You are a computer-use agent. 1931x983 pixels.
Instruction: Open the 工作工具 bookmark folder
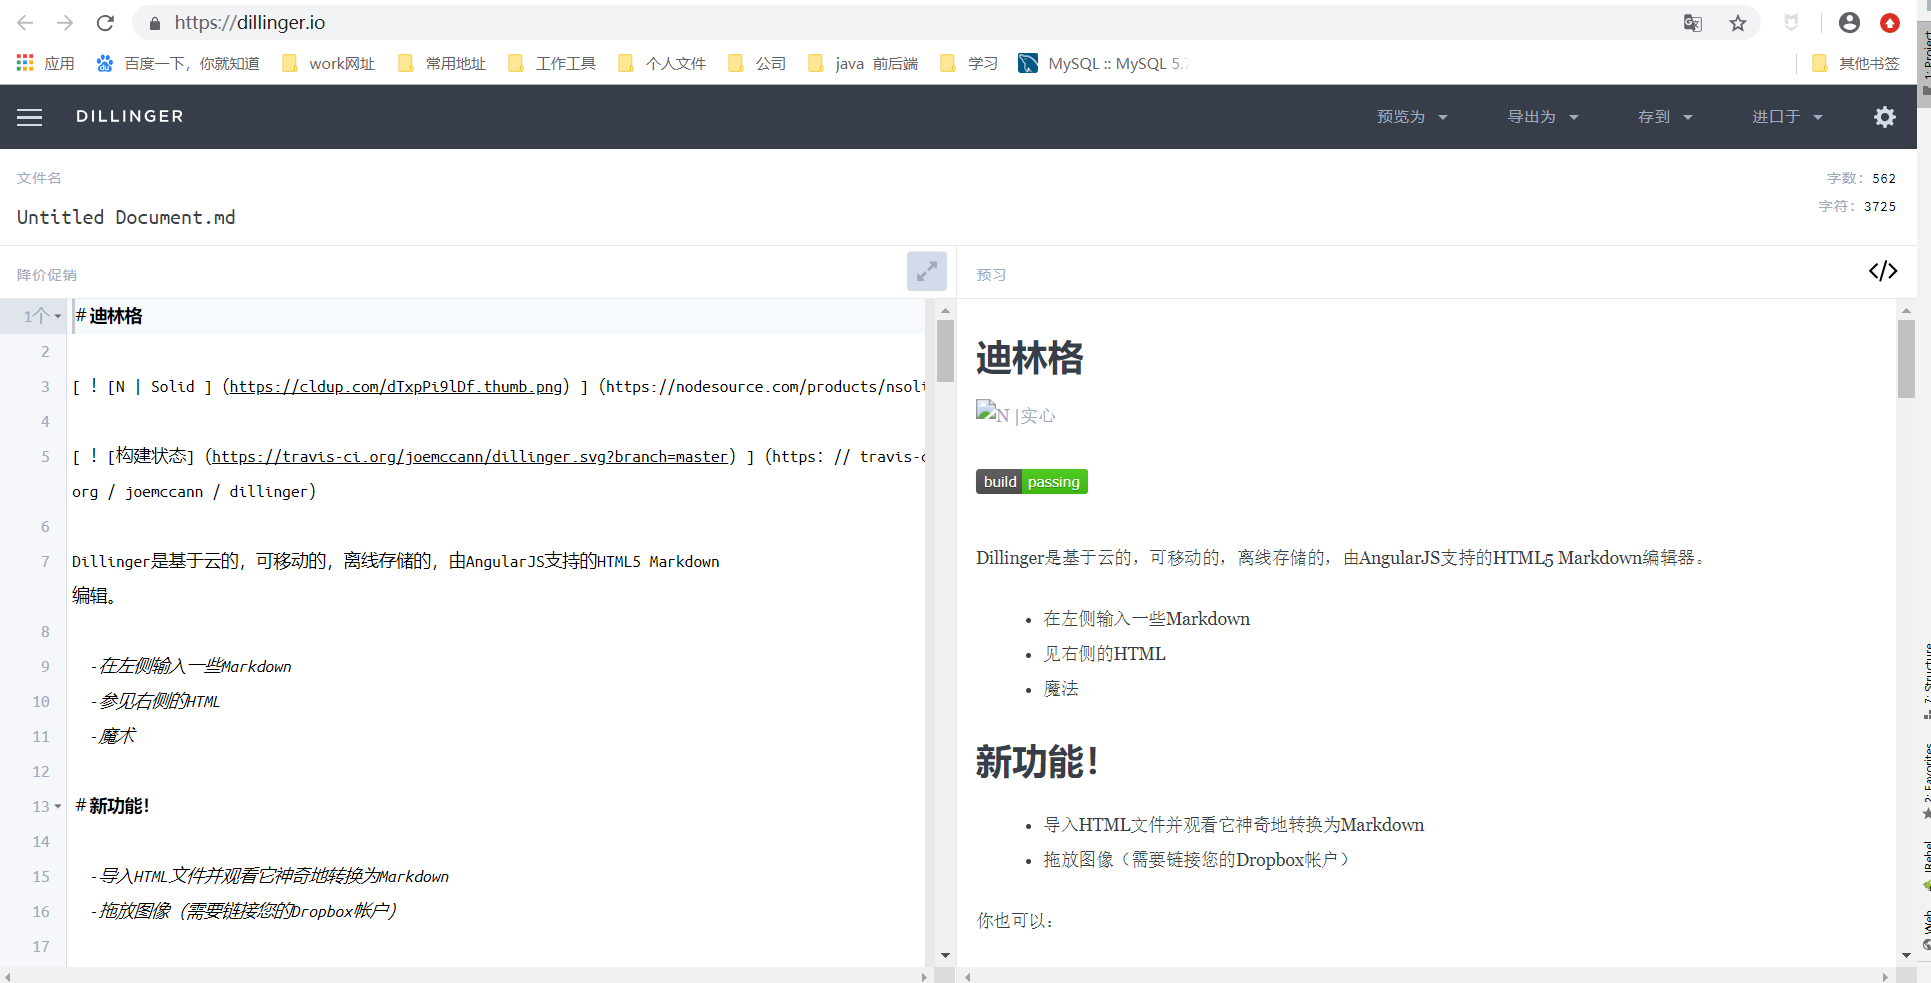(x=552, y=63)
